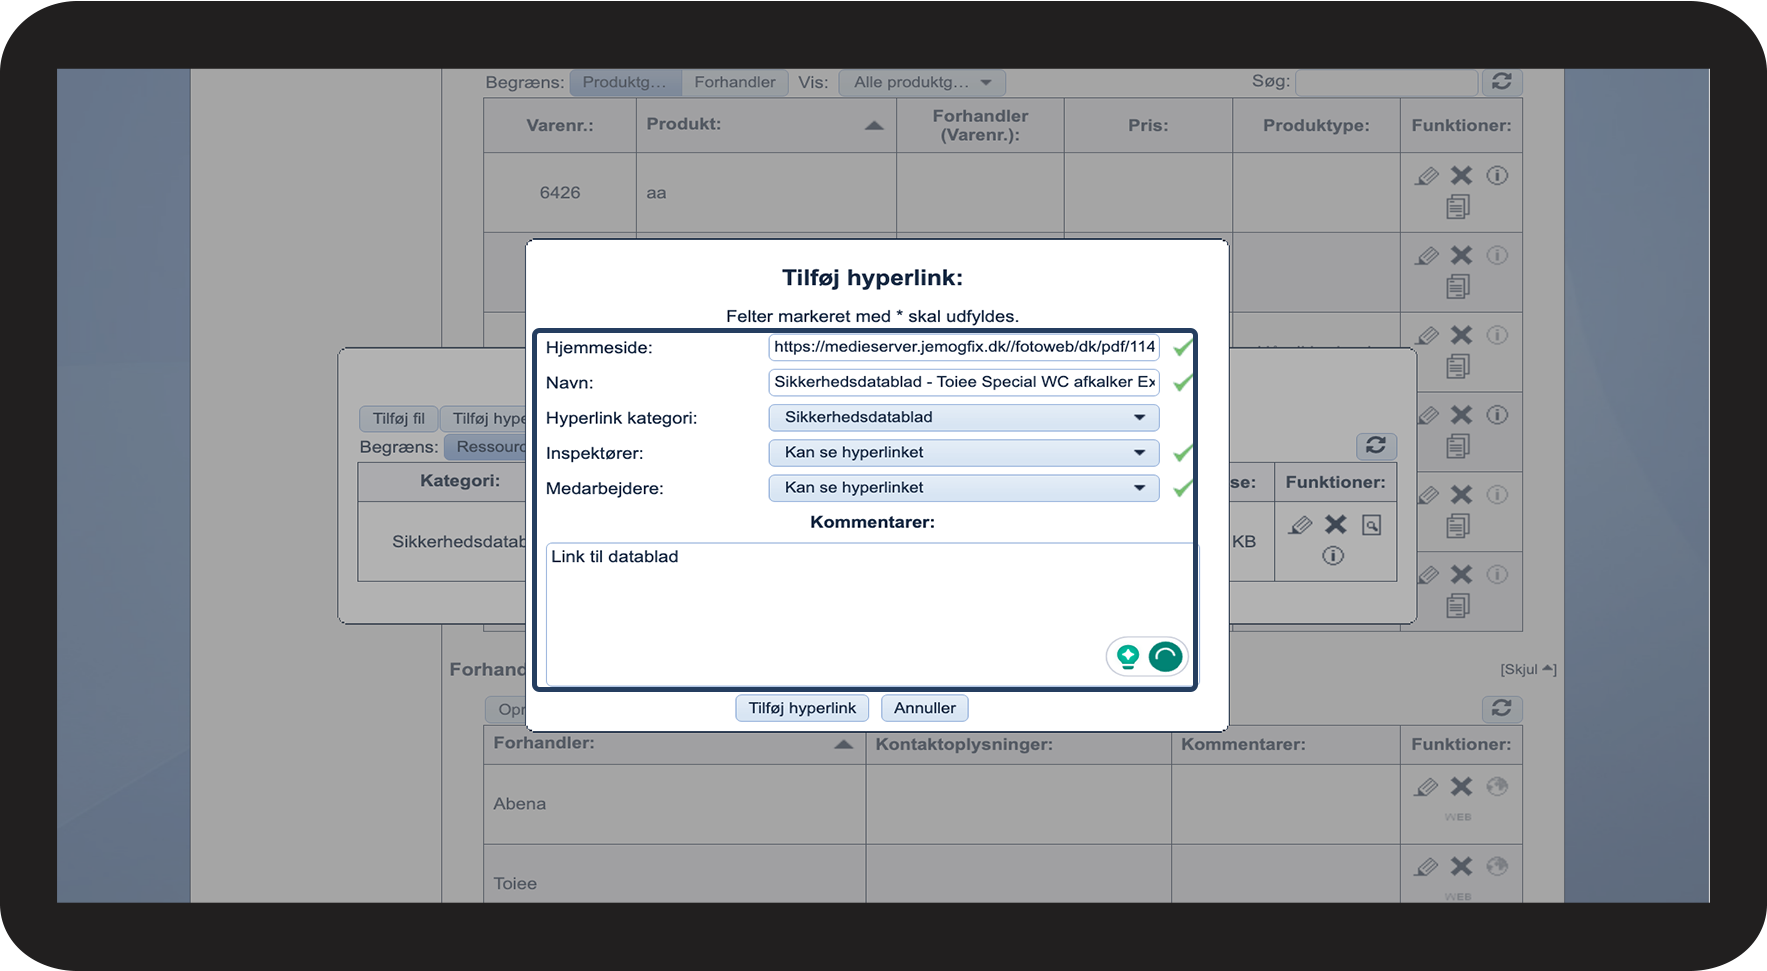Select the Tilføj fil tab

point(398,418)
